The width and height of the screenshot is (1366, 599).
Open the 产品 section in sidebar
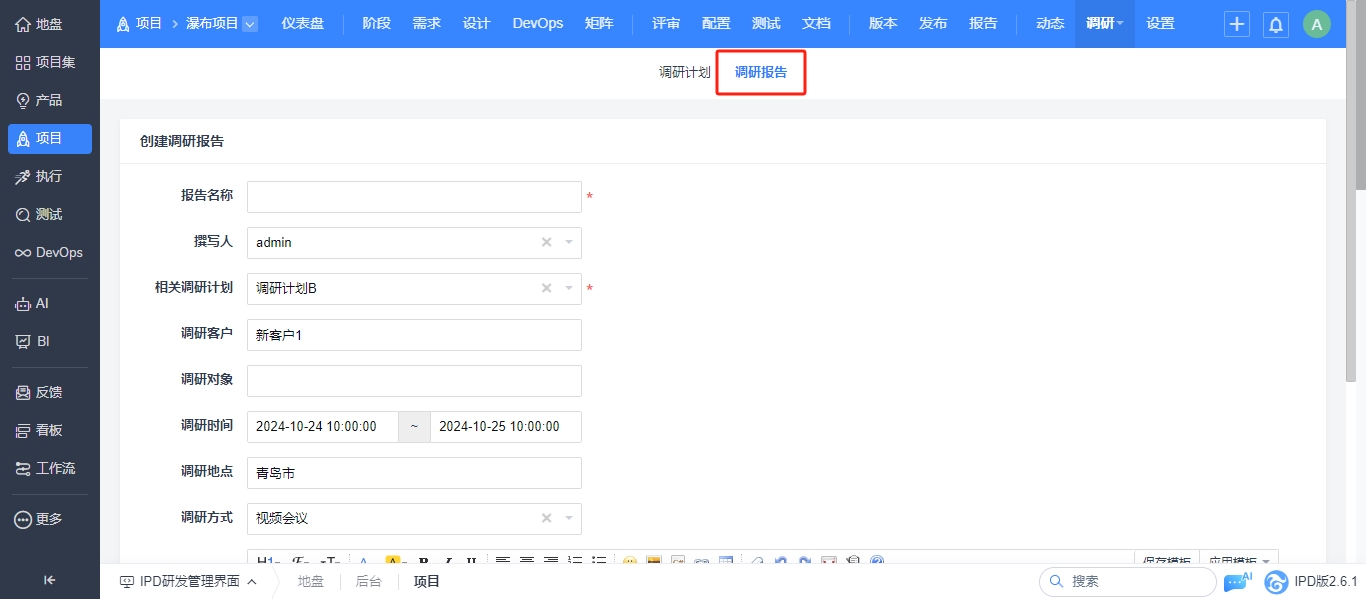40,100
